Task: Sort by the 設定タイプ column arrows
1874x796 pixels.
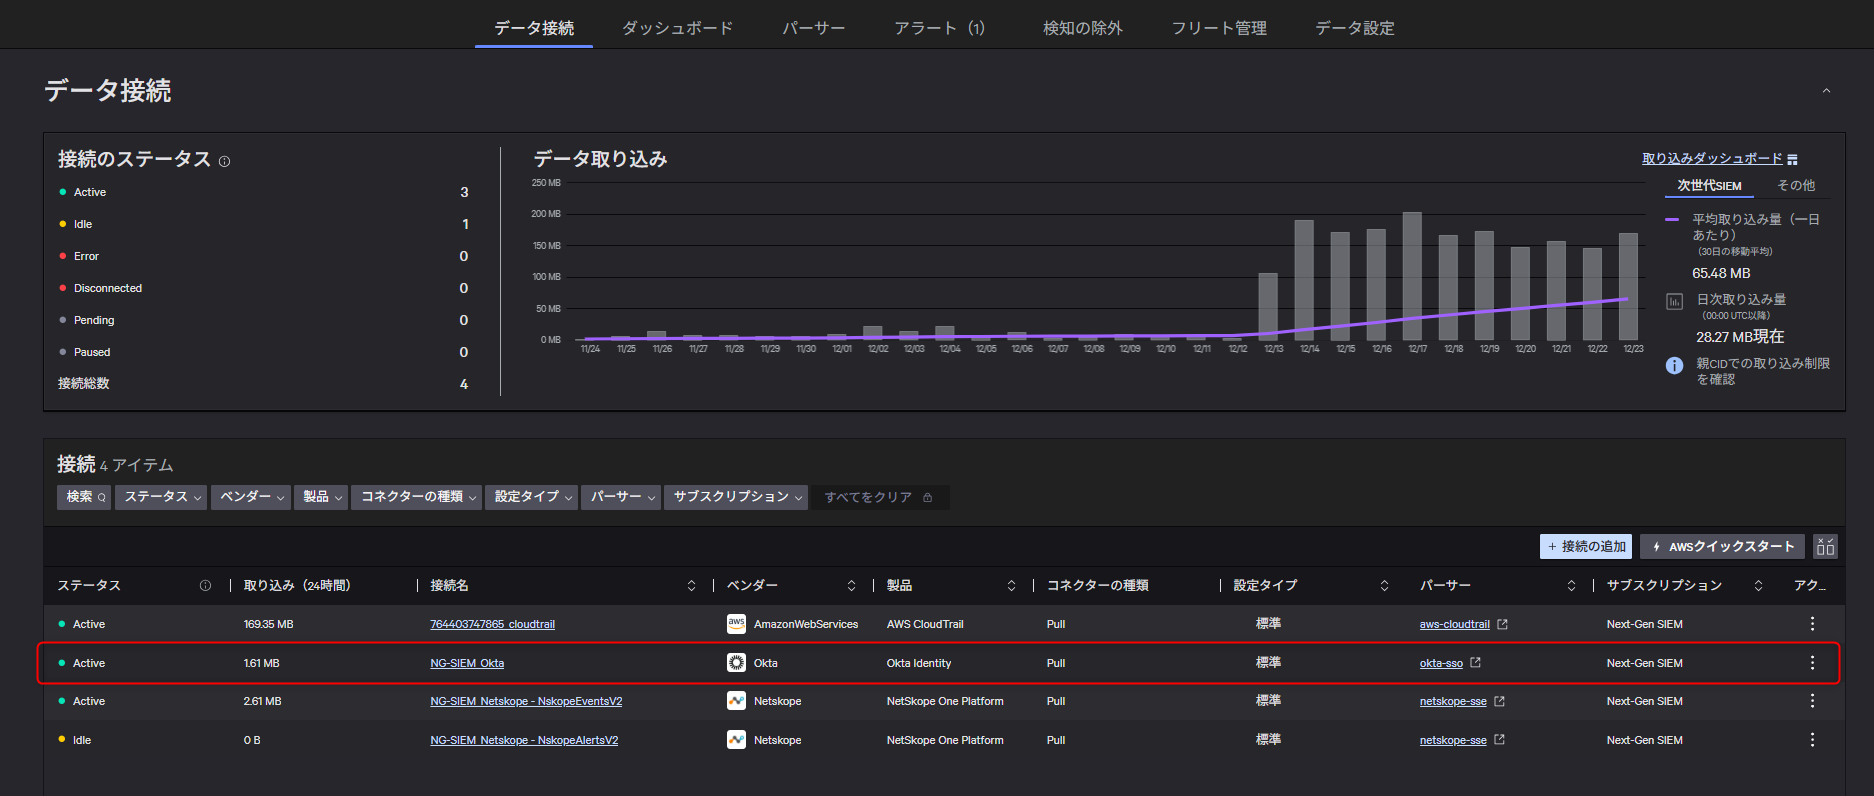Action: click(x=1384, y=586)
